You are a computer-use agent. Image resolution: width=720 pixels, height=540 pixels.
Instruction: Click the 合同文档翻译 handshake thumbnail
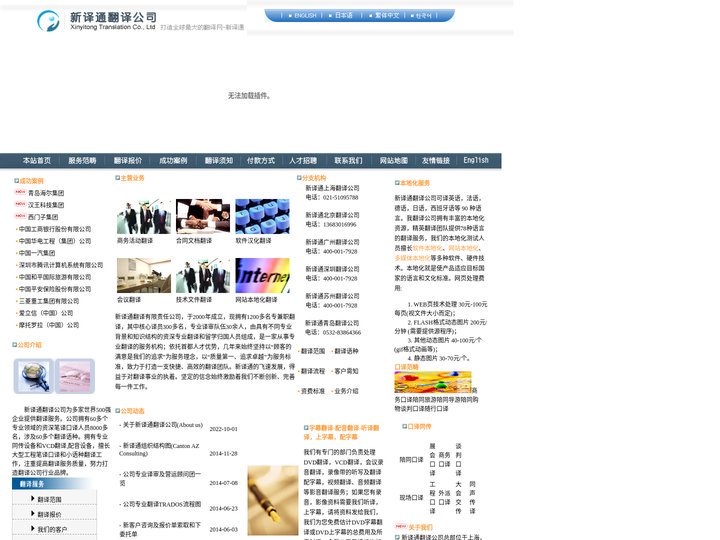pyautogui.click(x=203, y=216)
